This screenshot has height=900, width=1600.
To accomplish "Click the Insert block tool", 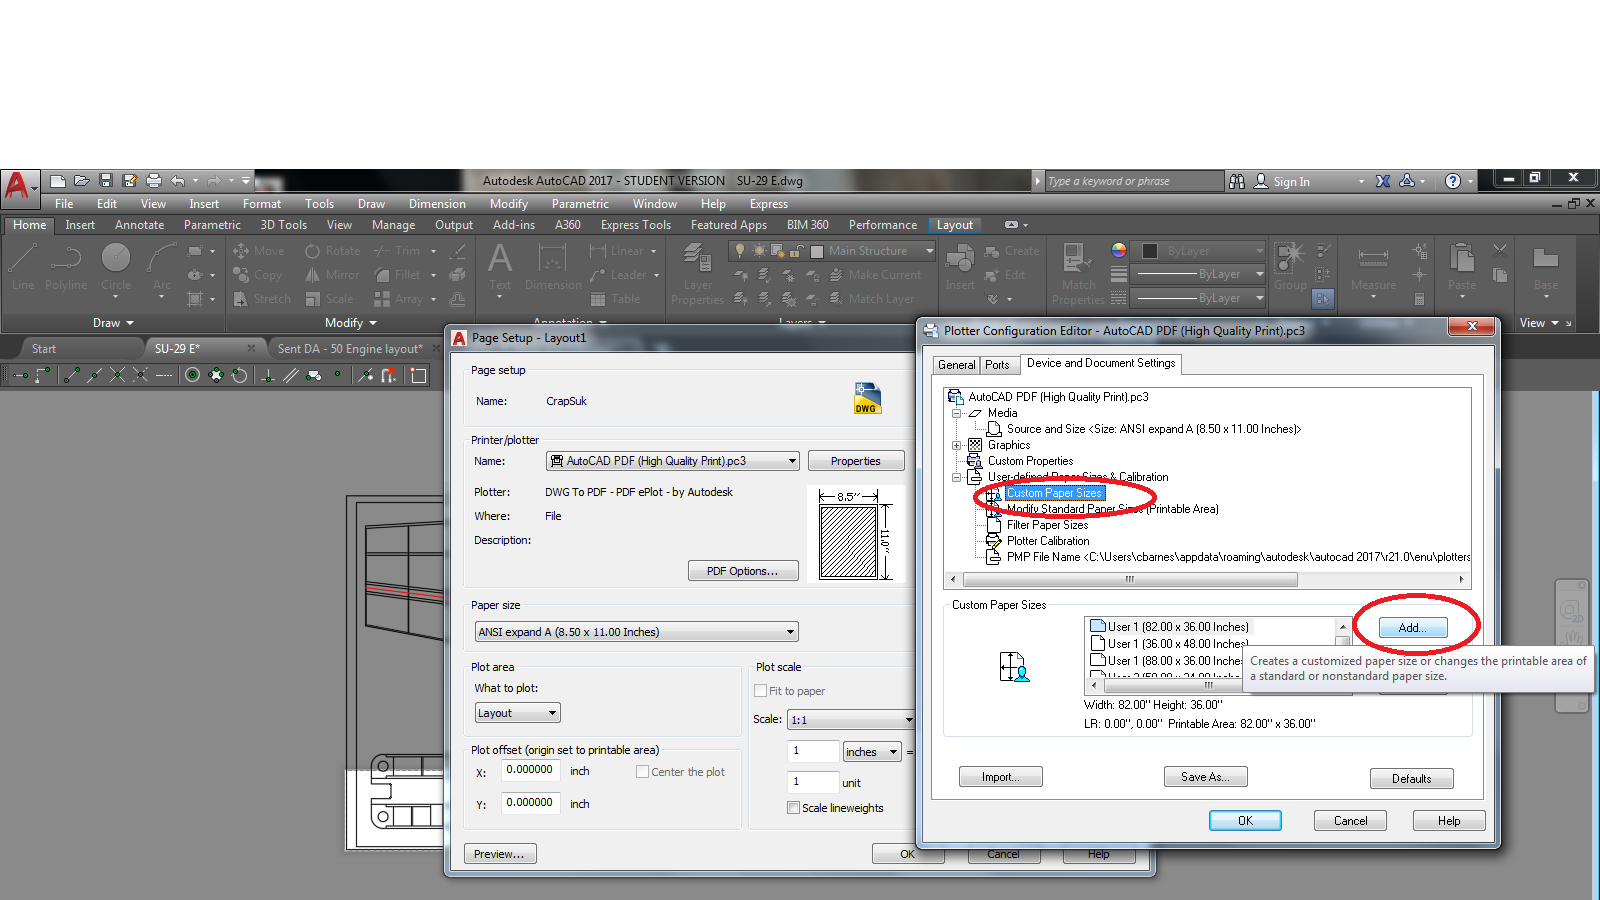I will (x=960, y=267).
